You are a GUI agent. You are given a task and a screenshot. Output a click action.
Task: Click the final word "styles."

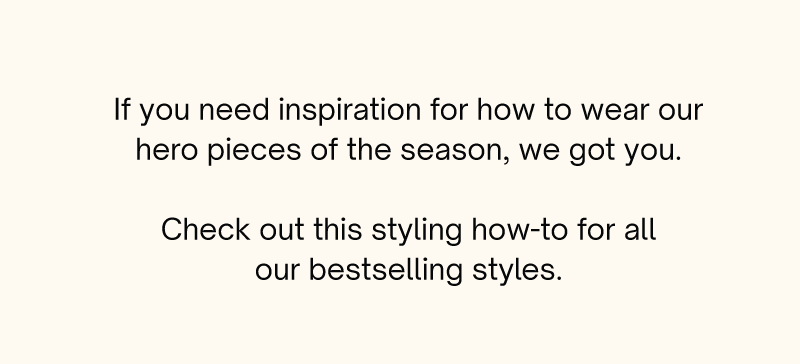tap(517, 271)
